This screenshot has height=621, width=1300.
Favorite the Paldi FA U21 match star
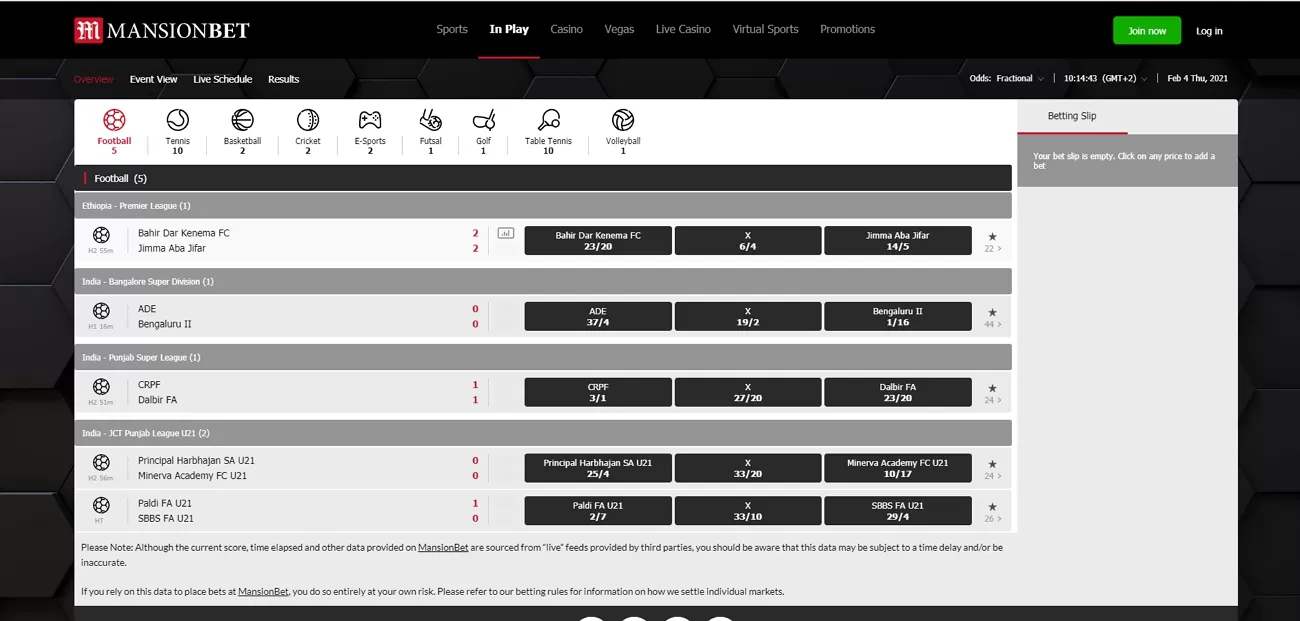coord(992,507)
